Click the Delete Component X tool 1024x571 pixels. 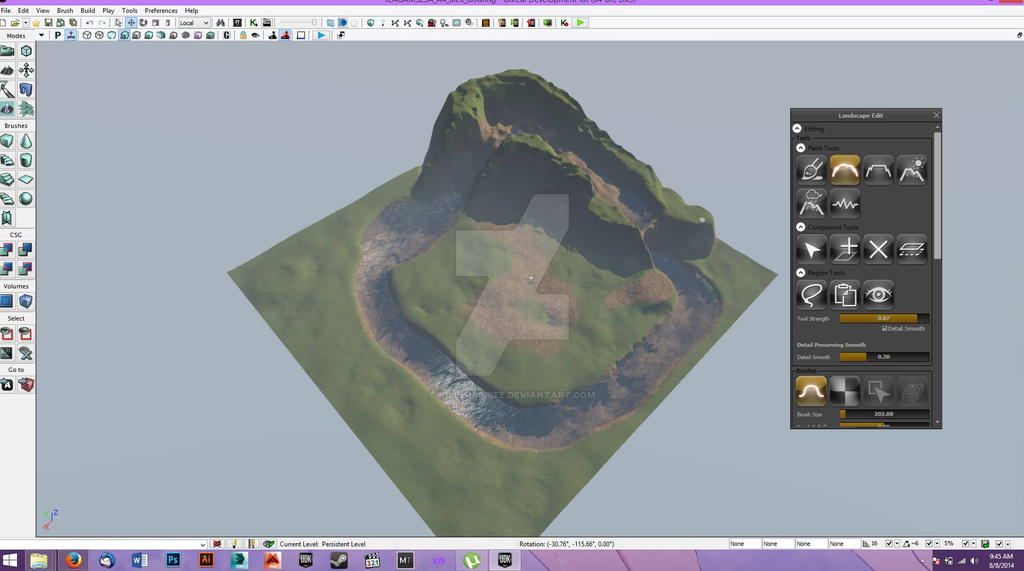[878, 249]
